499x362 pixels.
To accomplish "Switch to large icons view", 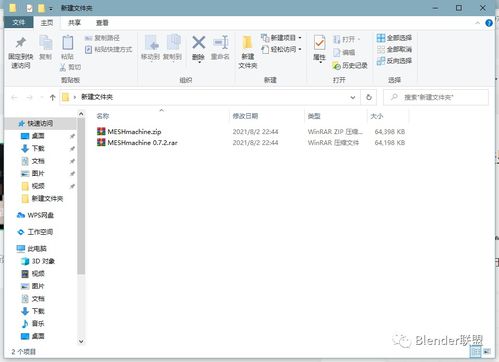I will click(487, 351).
